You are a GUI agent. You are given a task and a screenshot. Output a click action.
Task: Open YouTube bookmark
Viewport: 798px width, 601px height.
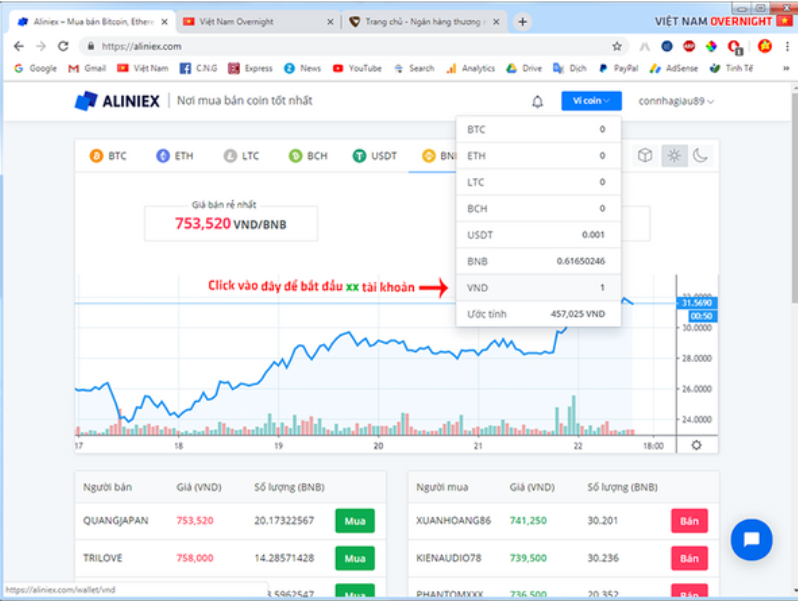click(x=357, y=68)
